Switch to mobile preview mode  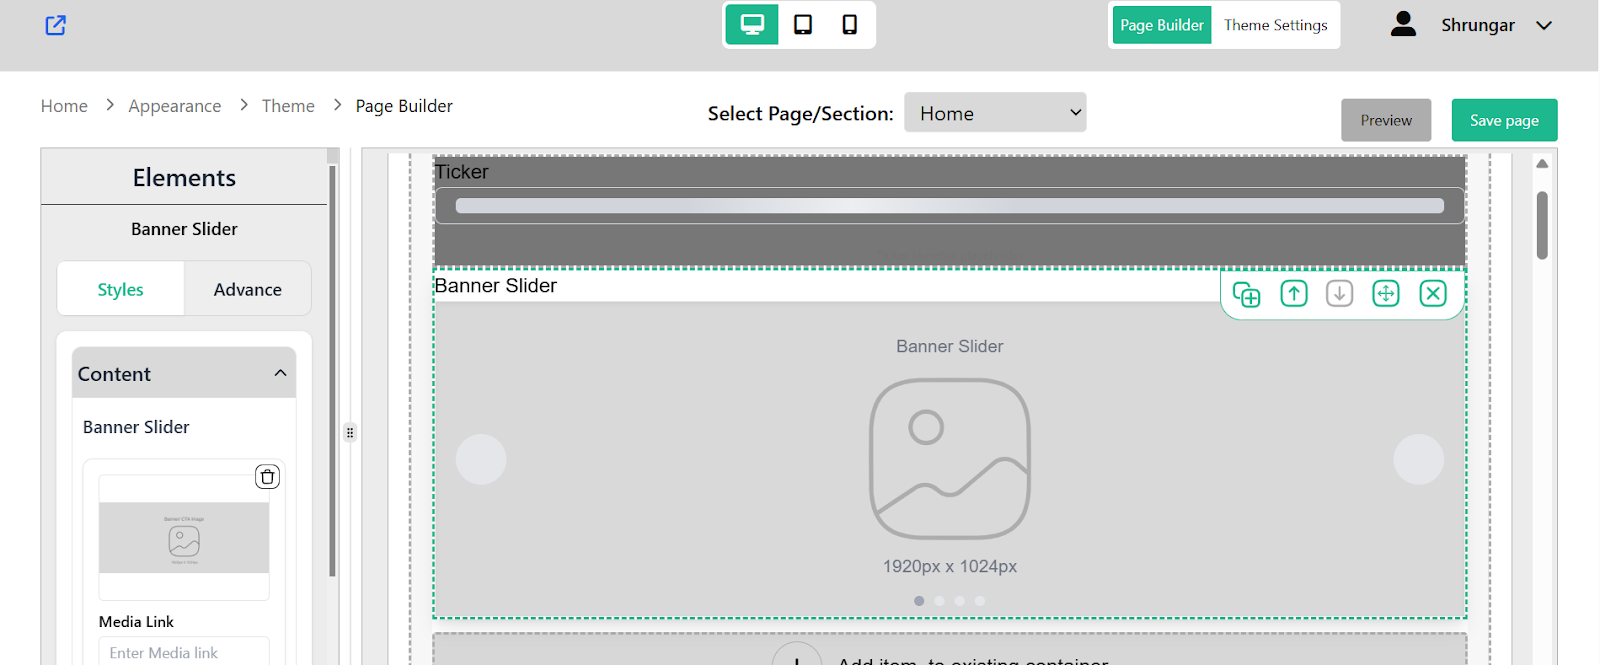849,25
